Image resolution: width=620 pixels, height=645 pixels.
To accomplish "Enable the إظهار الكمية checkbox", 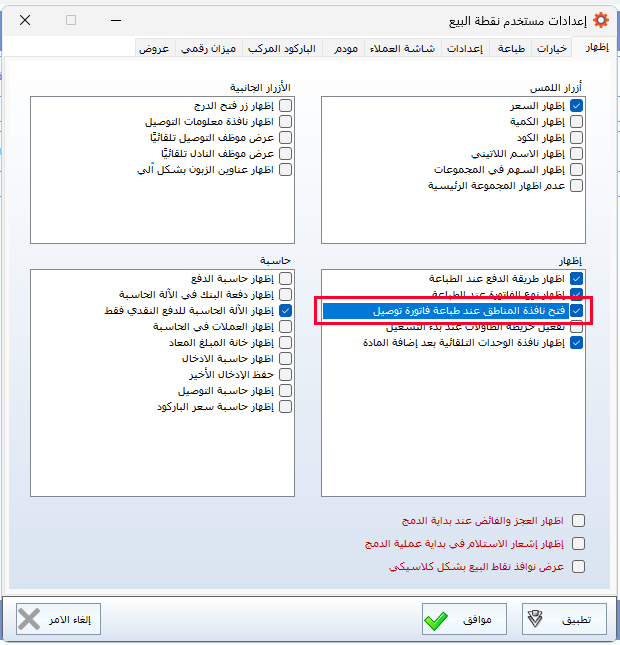I will [576, 121].
